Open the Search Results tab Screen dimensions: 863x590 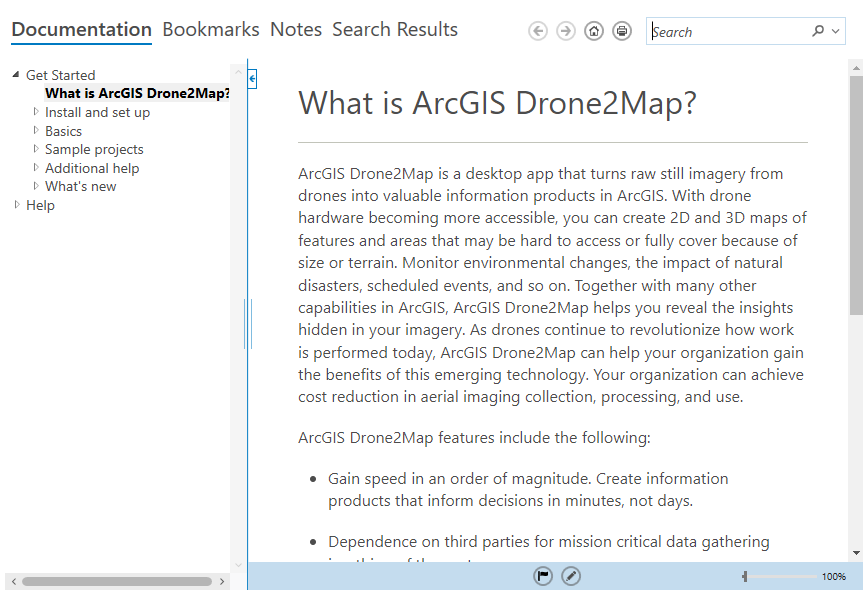395,30
